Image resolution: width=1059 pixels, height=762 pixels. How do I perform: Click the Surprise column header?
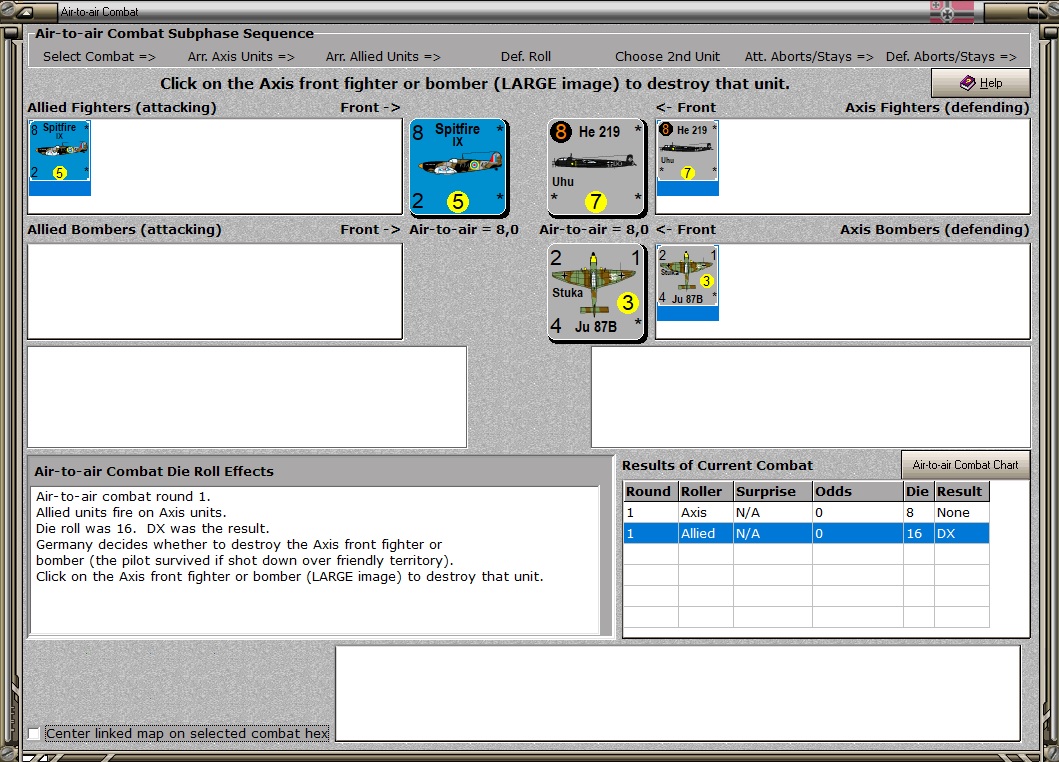773,491
